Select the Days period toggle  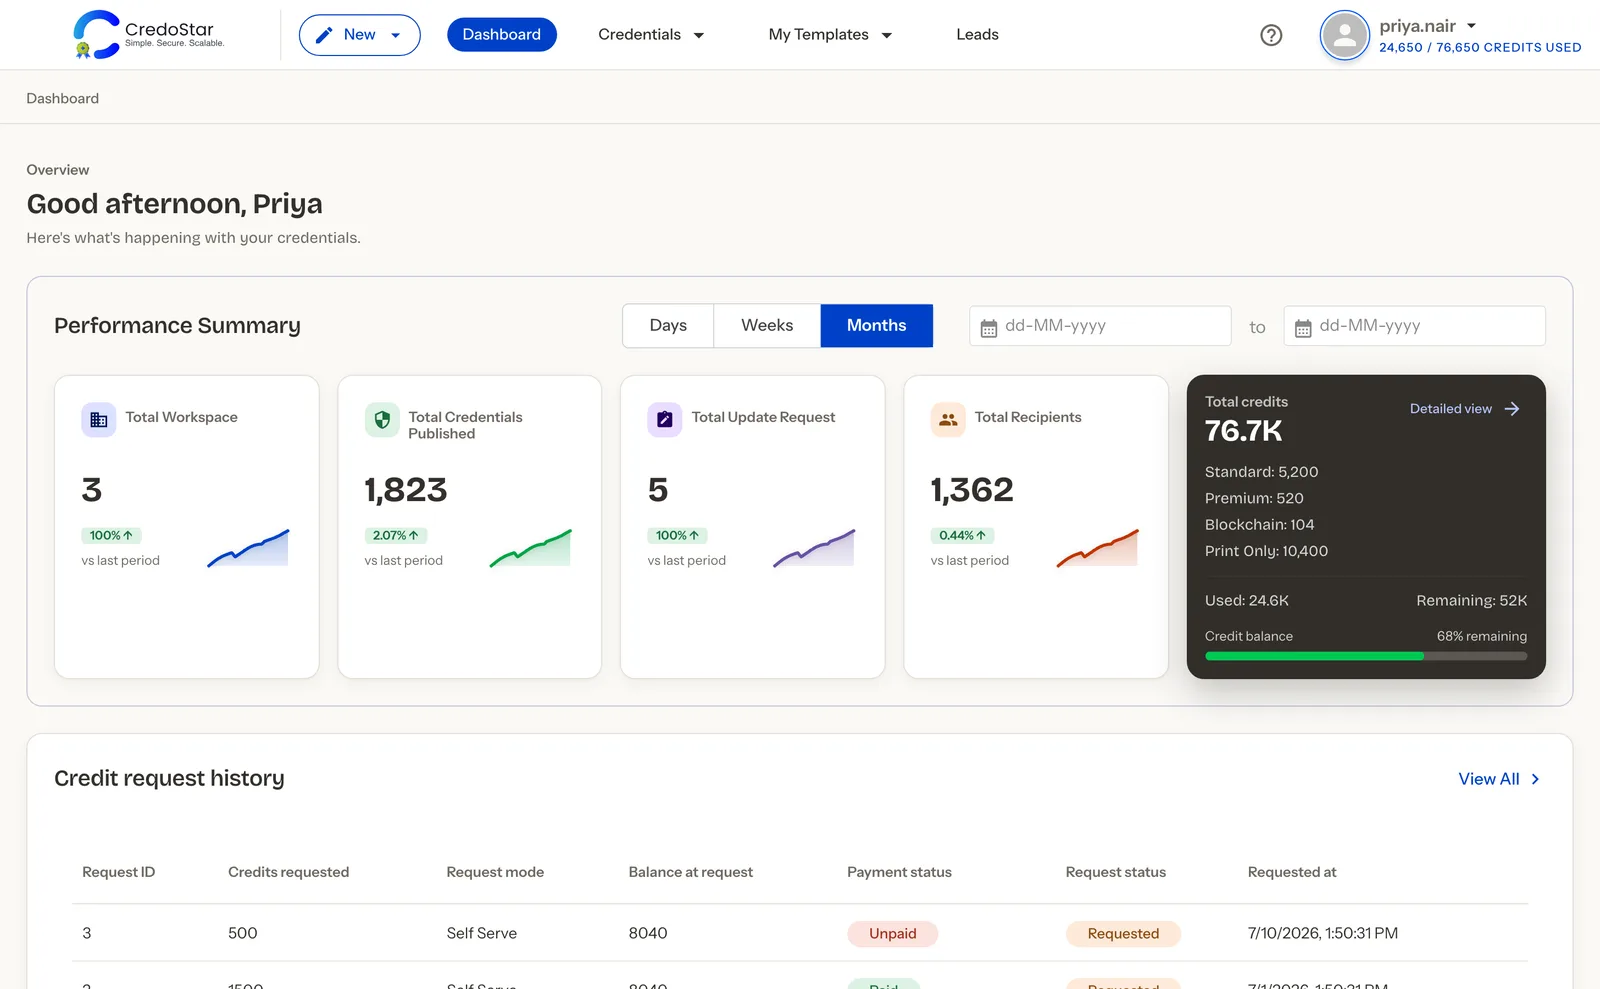point(668,326)
